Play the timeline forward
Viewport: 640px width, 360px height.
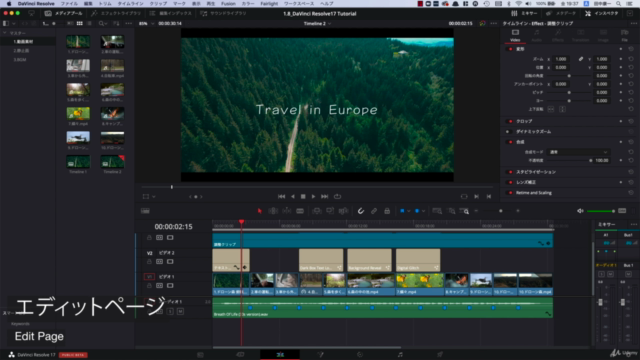point(313,196)
